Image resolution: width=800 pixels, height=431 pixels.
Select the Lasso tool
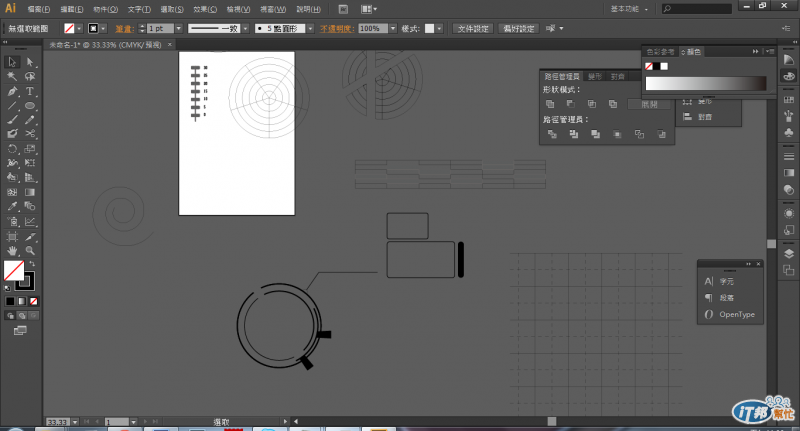pyautogui.click(x=30, y=77)
